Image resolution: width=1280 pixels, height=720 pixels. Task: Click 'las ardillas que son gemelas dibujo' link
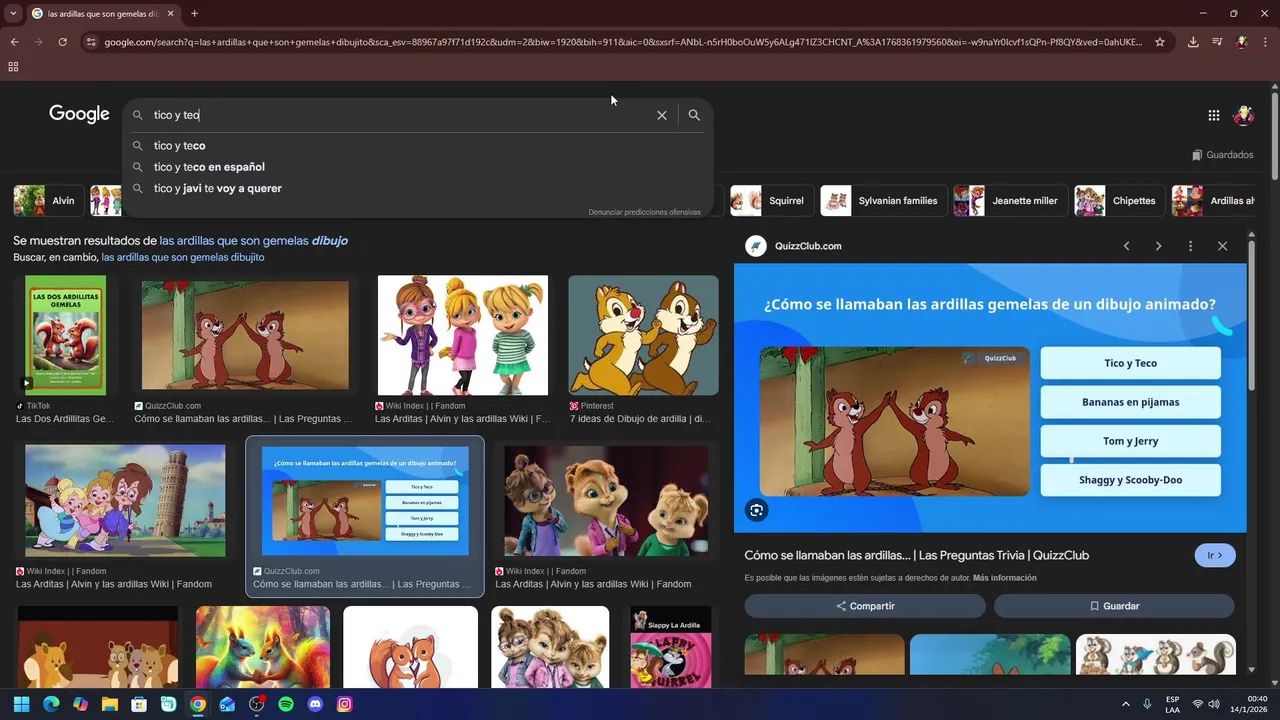253,241
